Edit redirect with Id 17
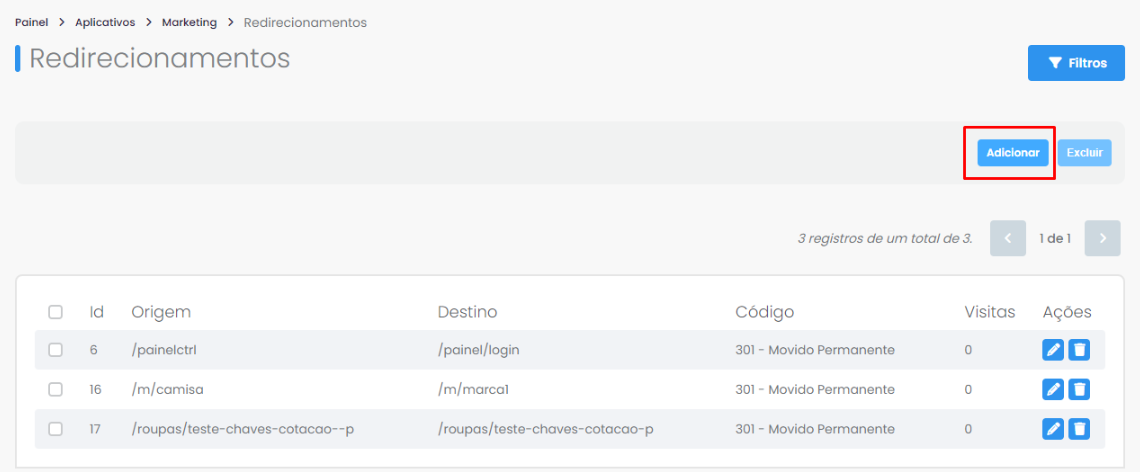Screen dimensions: 1140x472 [1053, 429]
